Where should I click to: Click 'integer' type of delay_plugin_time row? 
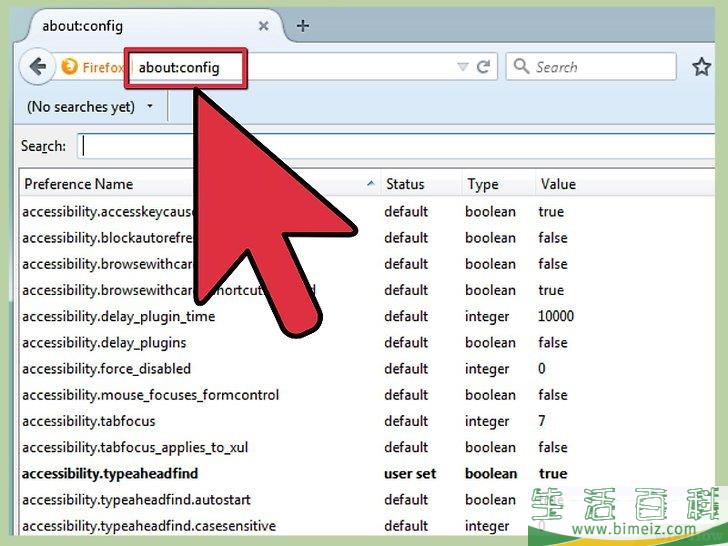coord(487,318)
